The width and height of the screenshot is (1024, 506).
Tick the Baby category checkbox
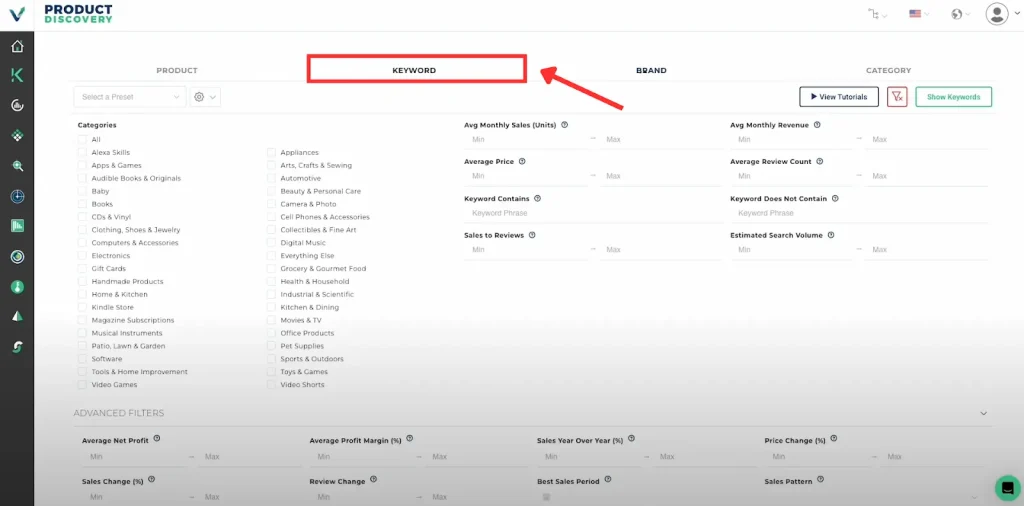(x=82, y=191)
